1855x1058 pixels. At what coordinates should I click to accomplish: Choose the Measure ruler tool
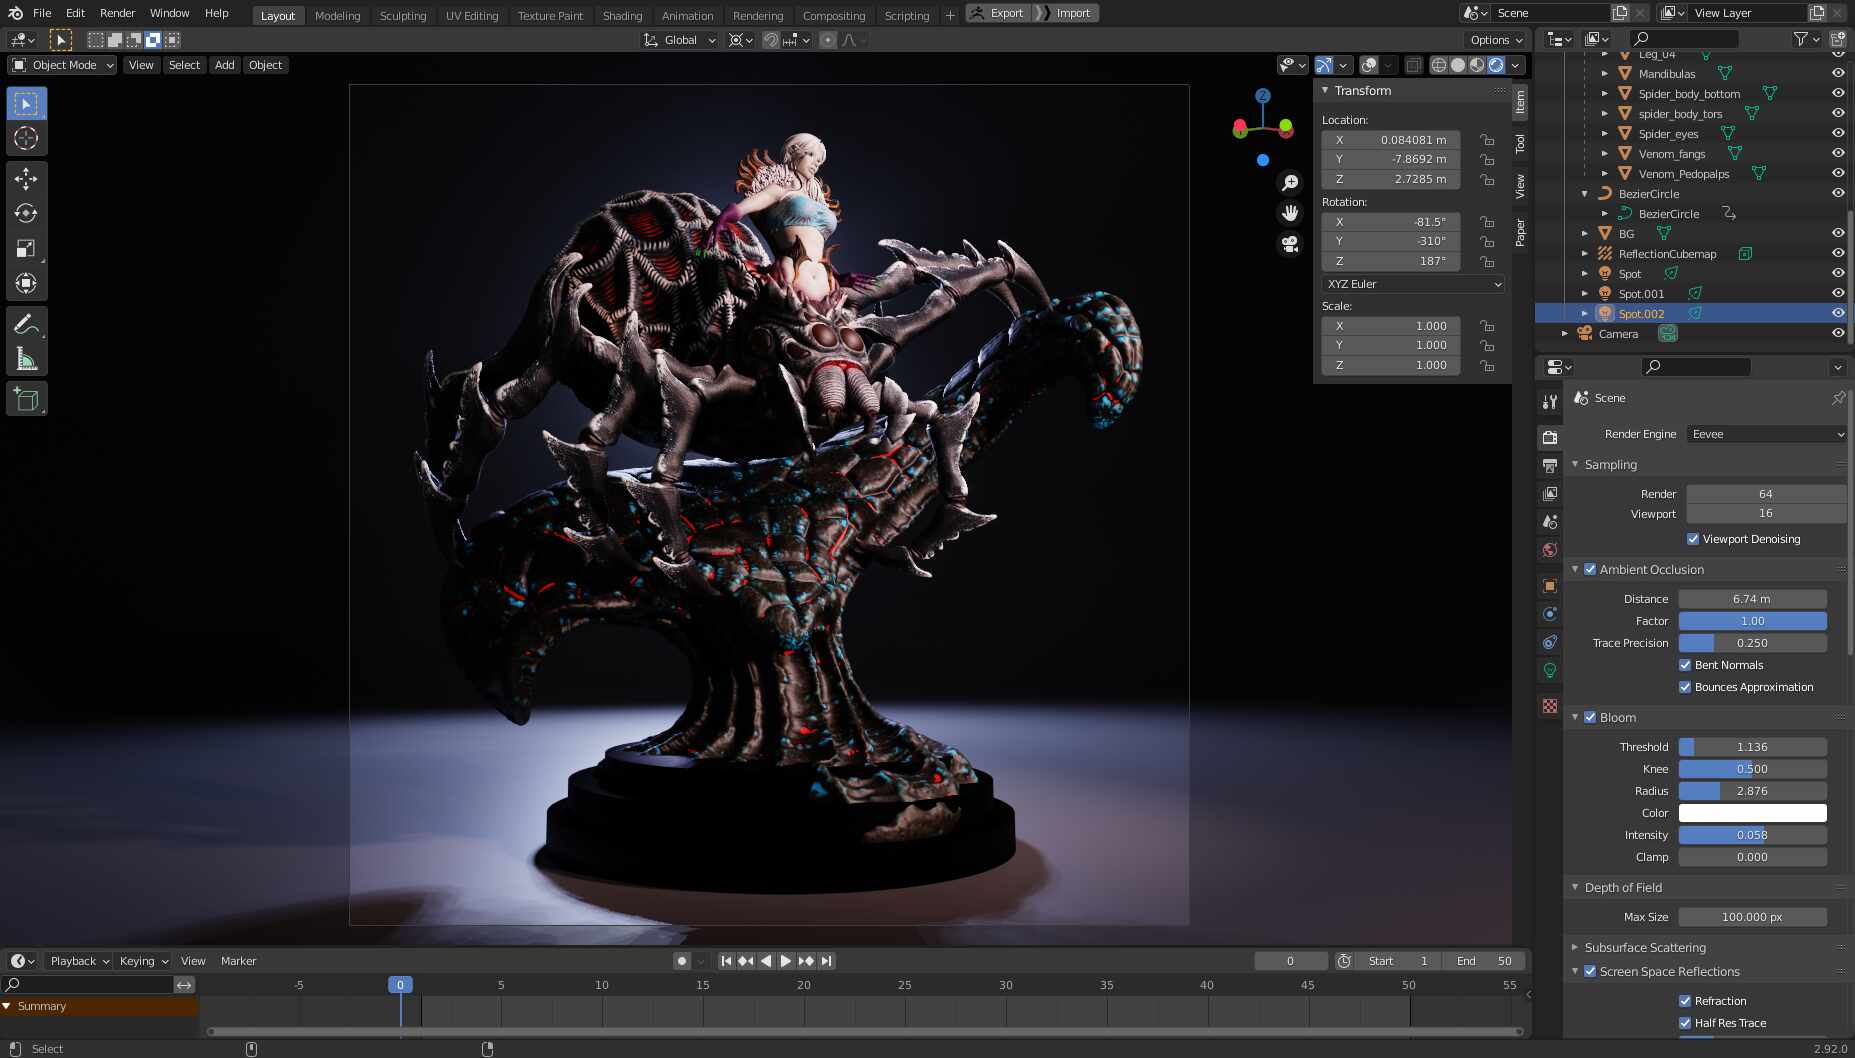point(26,359)
